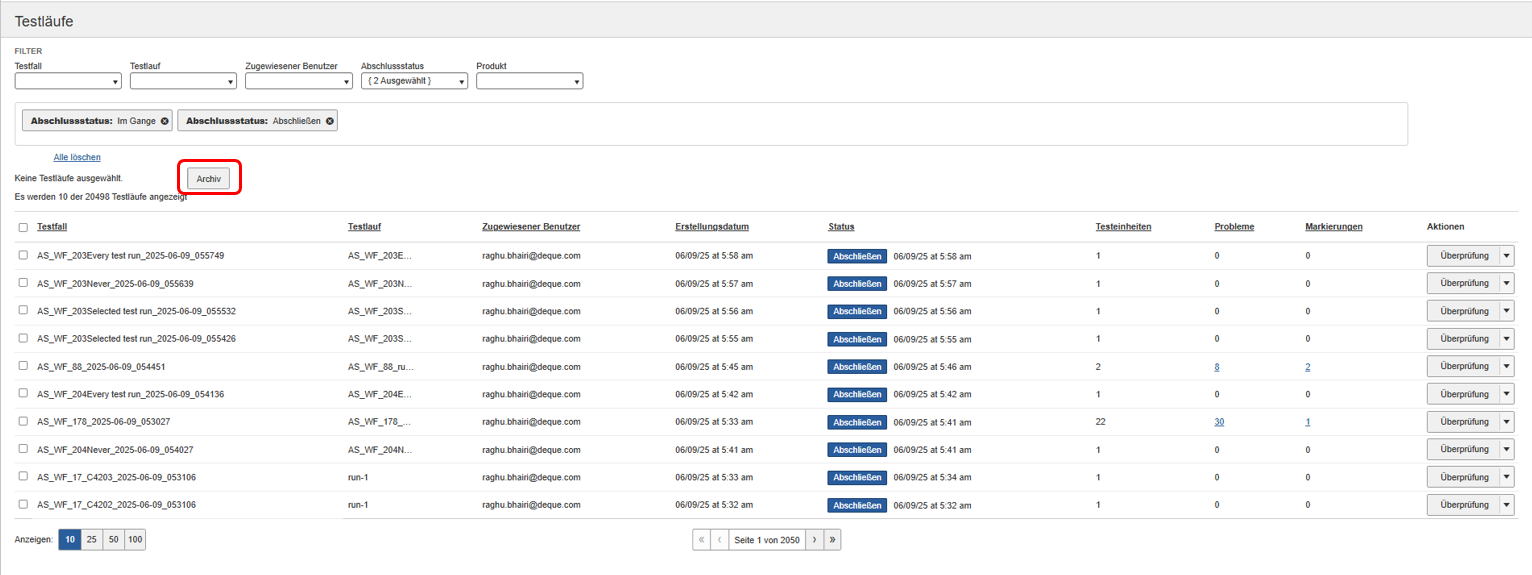Open action arrow for AS_WF_178 row
The height and width of the screenshot is (575, 1532).
coord(1507,422)
